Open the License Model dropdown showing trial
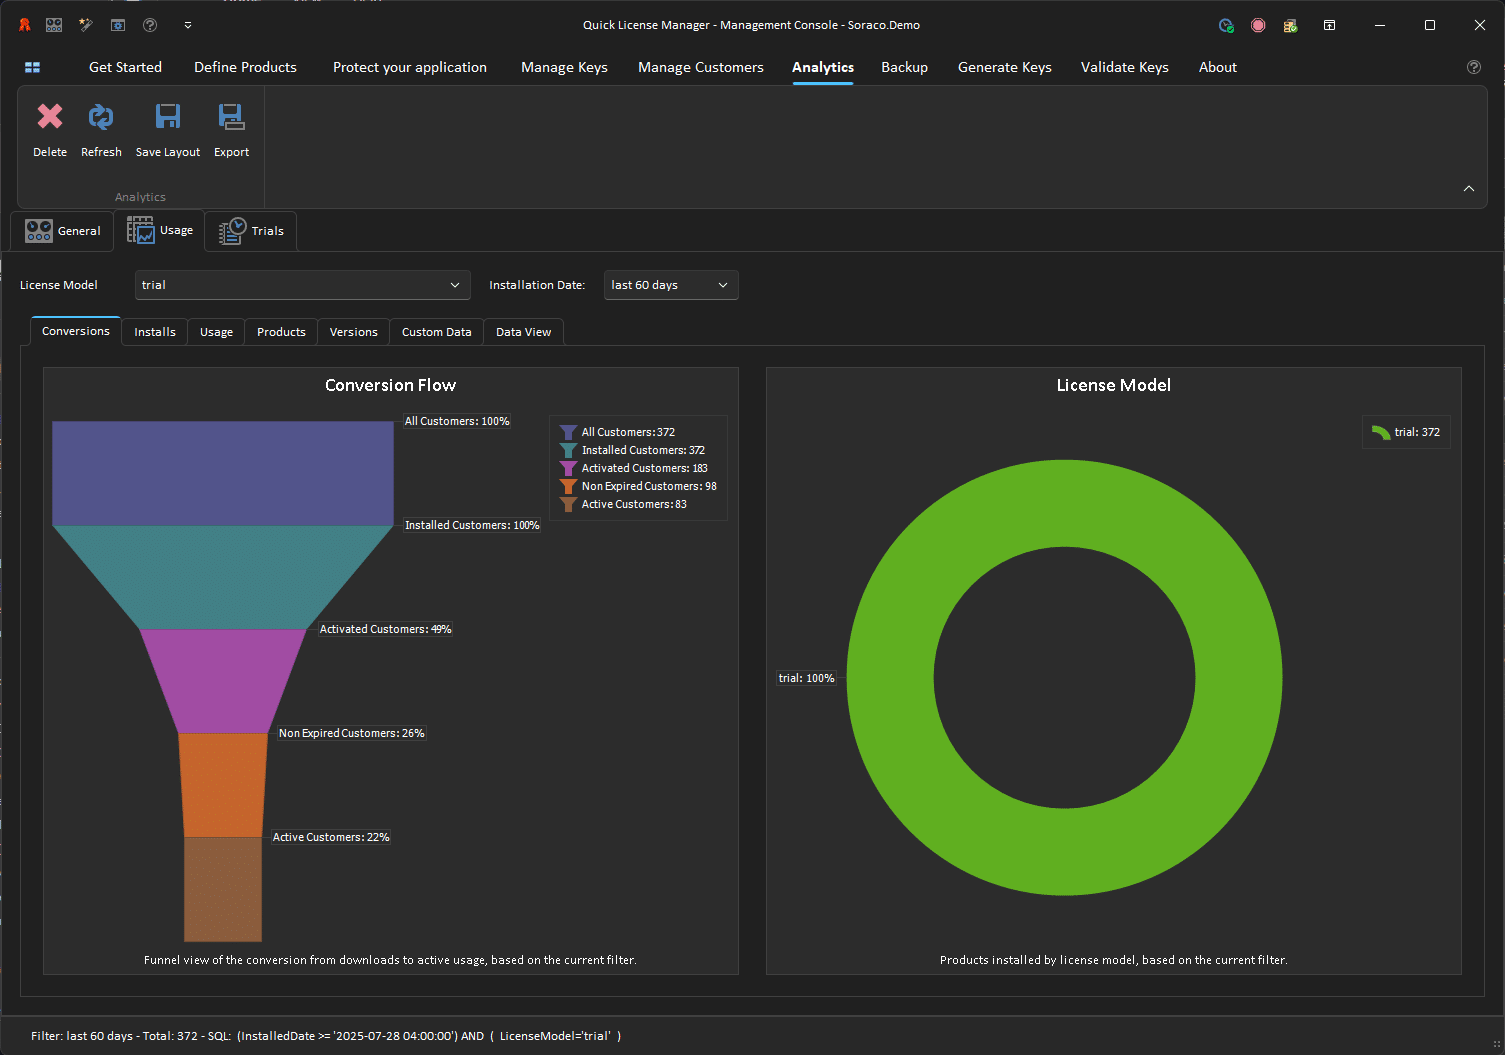The width and height of the screenshot is (1505, 1055). tap(302, 285)
